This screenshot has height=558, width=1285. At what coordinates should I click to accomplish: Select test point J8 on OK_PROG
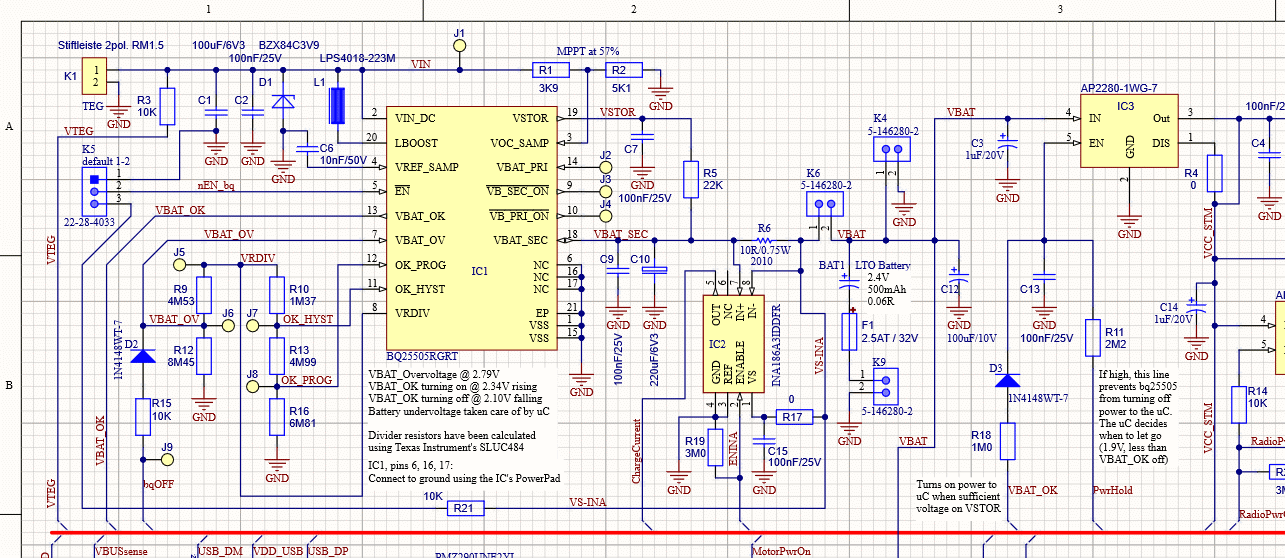(252, 386)
